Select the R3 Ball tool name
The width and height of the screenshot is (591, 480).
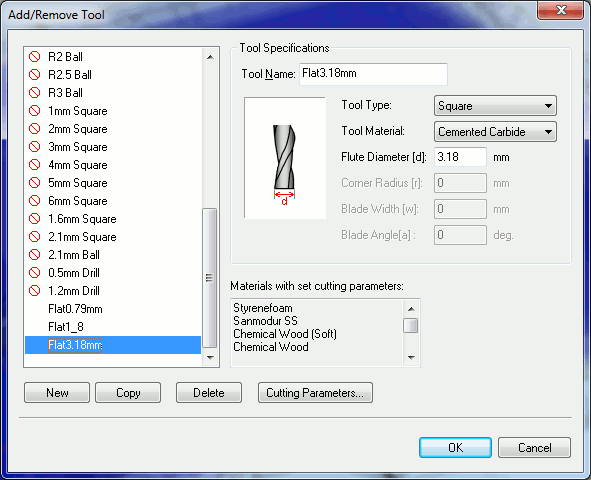click(x=65, y=93)
